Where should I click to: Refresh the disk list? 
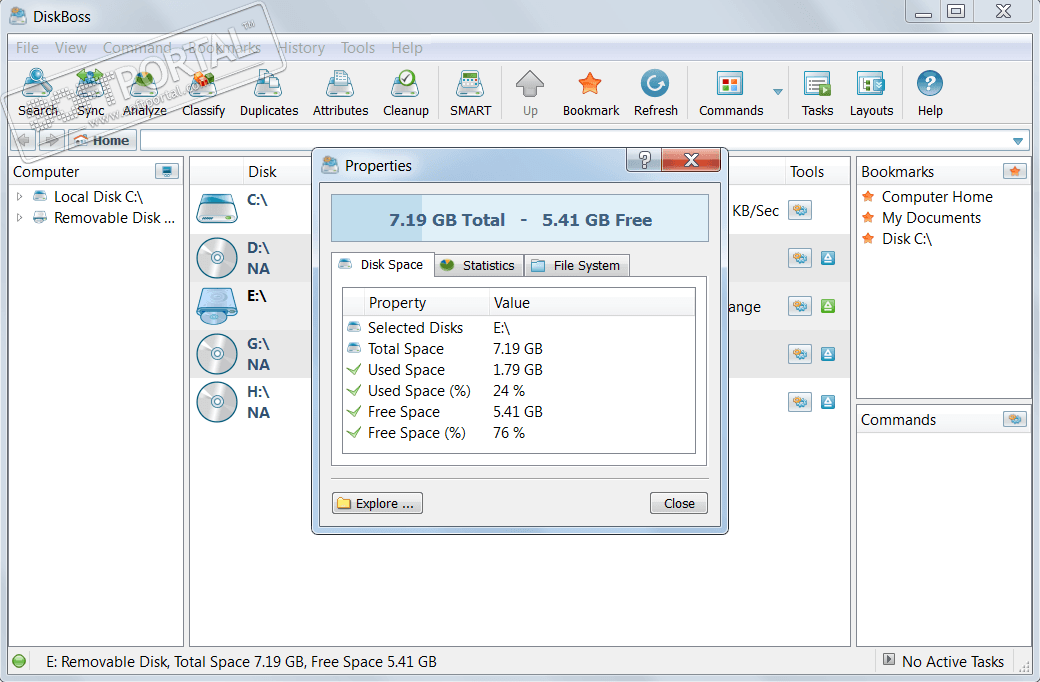click(655, 93)
